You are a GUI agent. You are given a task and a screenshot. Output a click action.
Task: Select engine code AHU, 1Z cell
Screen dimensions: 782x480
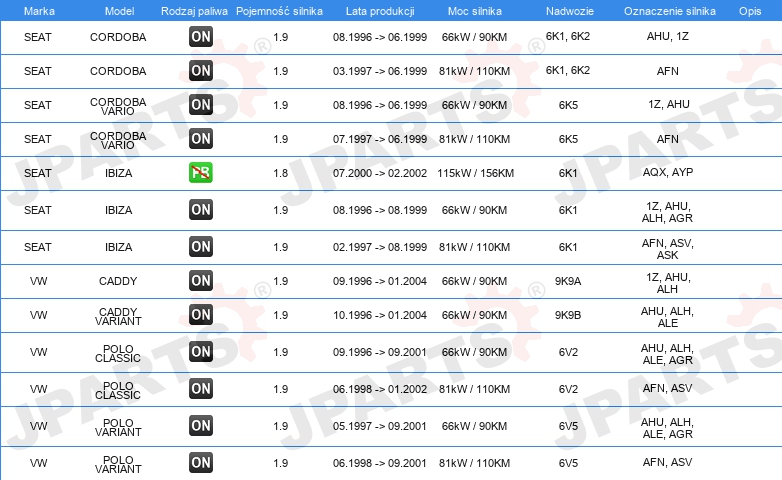pos(668,36)
